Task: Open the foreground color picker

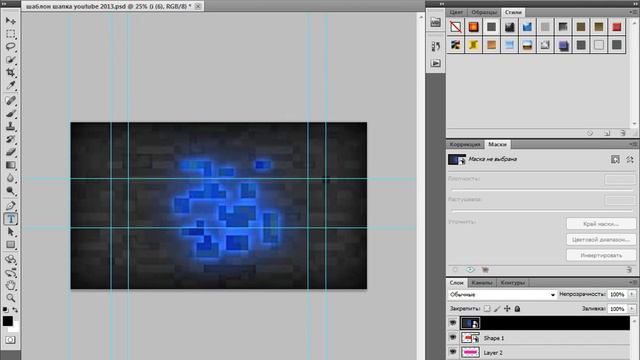Action: tap(7, 321)
